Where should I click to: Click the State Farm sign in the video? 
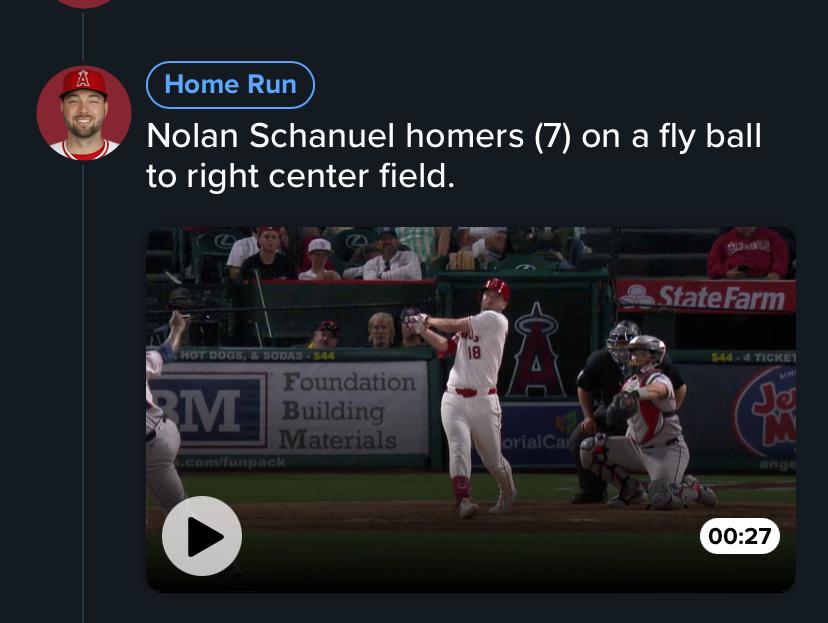click(705, 296)
